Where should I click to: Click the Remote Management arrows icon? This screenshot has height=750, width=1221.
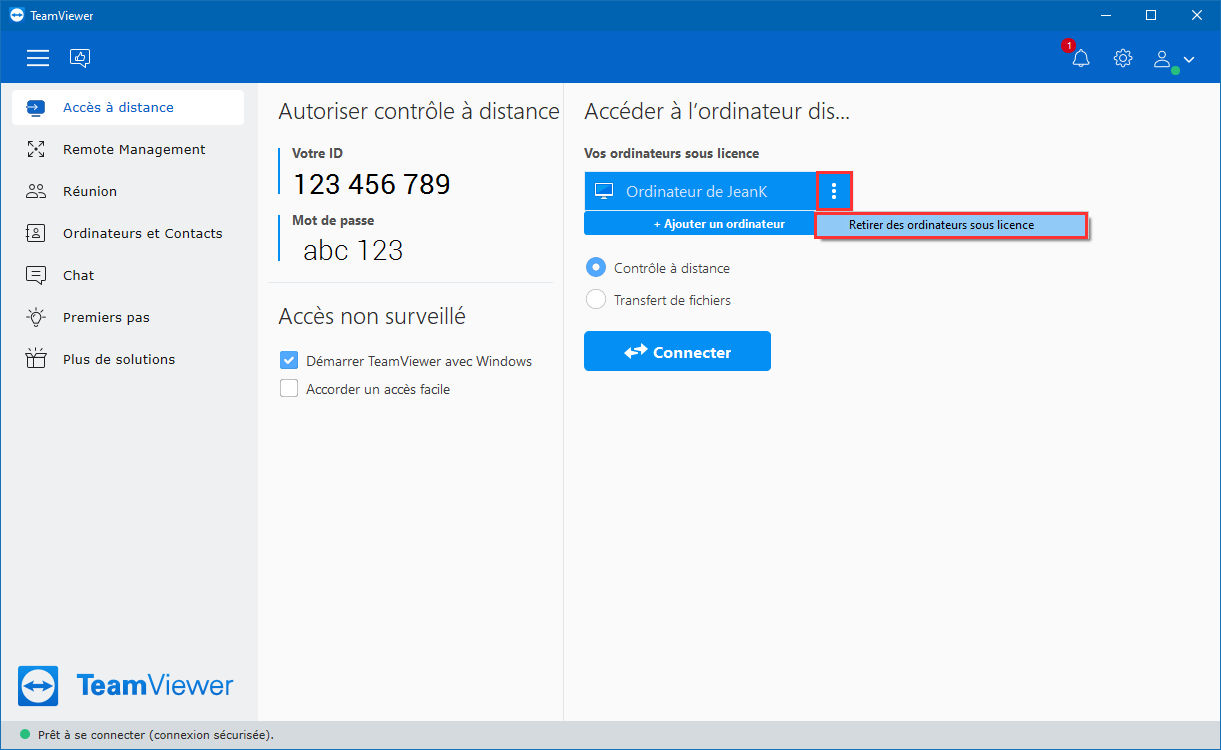point(36,149)
